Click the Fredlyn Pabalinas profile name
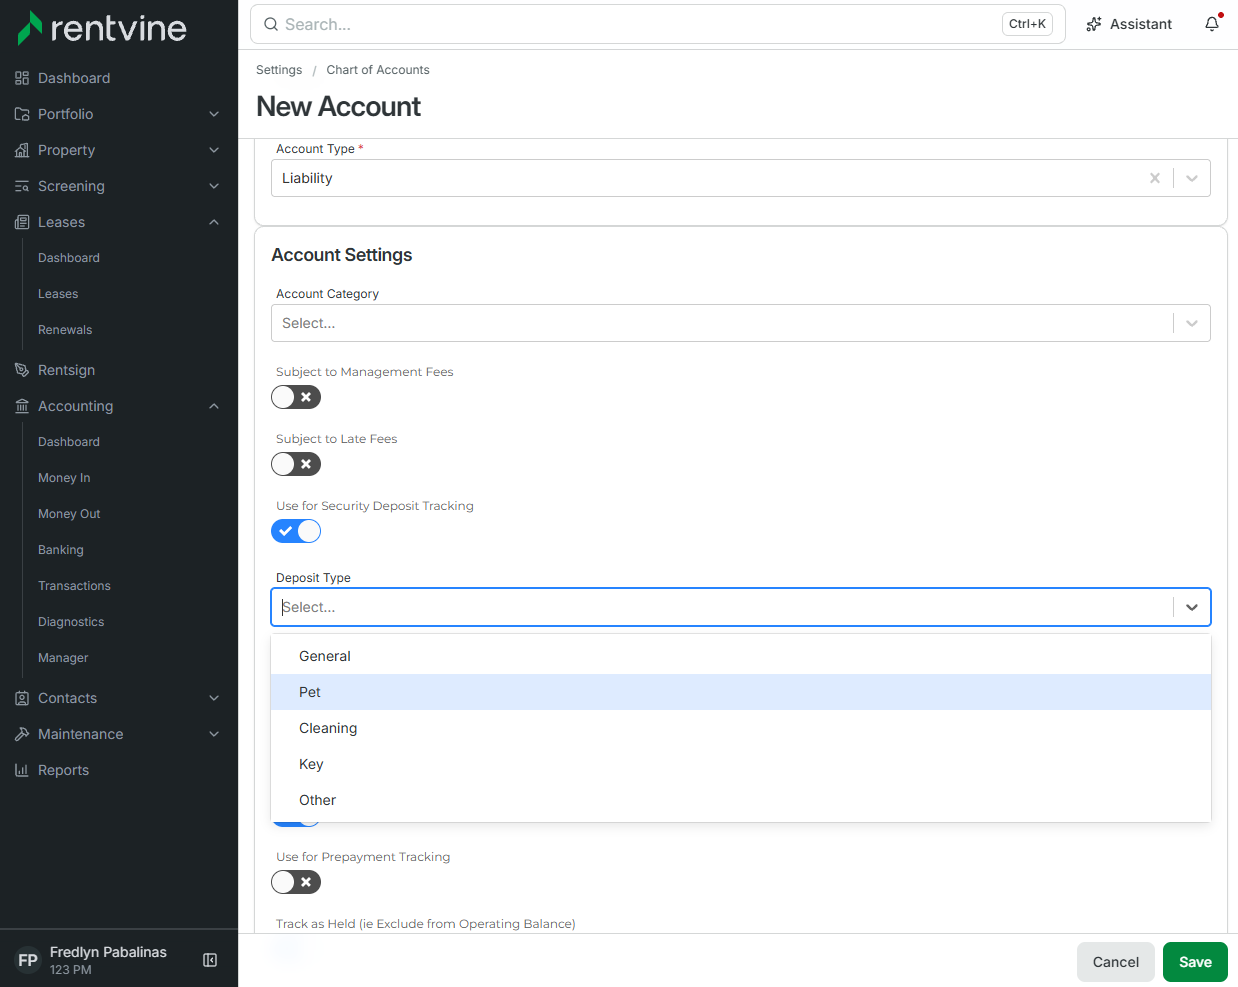 click(x=108, y=952)
